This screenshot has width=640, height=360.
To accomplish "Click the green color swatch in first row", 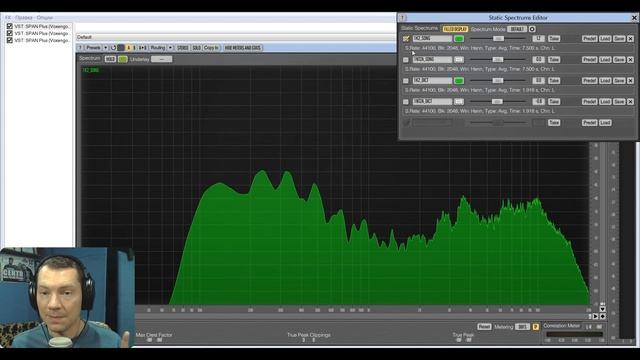I will point(459,39).
